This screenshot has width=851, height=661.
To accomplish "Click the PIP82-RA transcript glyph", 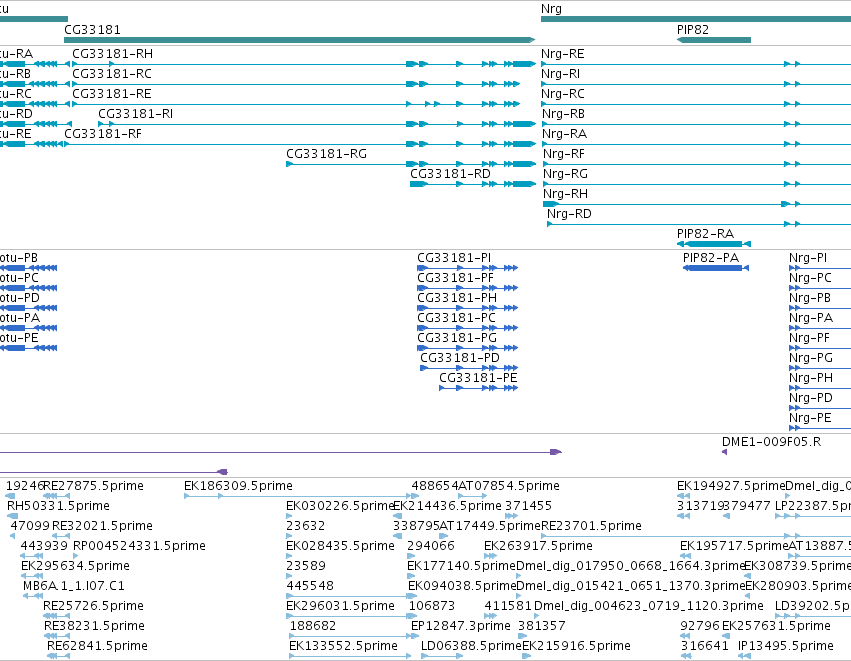I will point(714,244).
